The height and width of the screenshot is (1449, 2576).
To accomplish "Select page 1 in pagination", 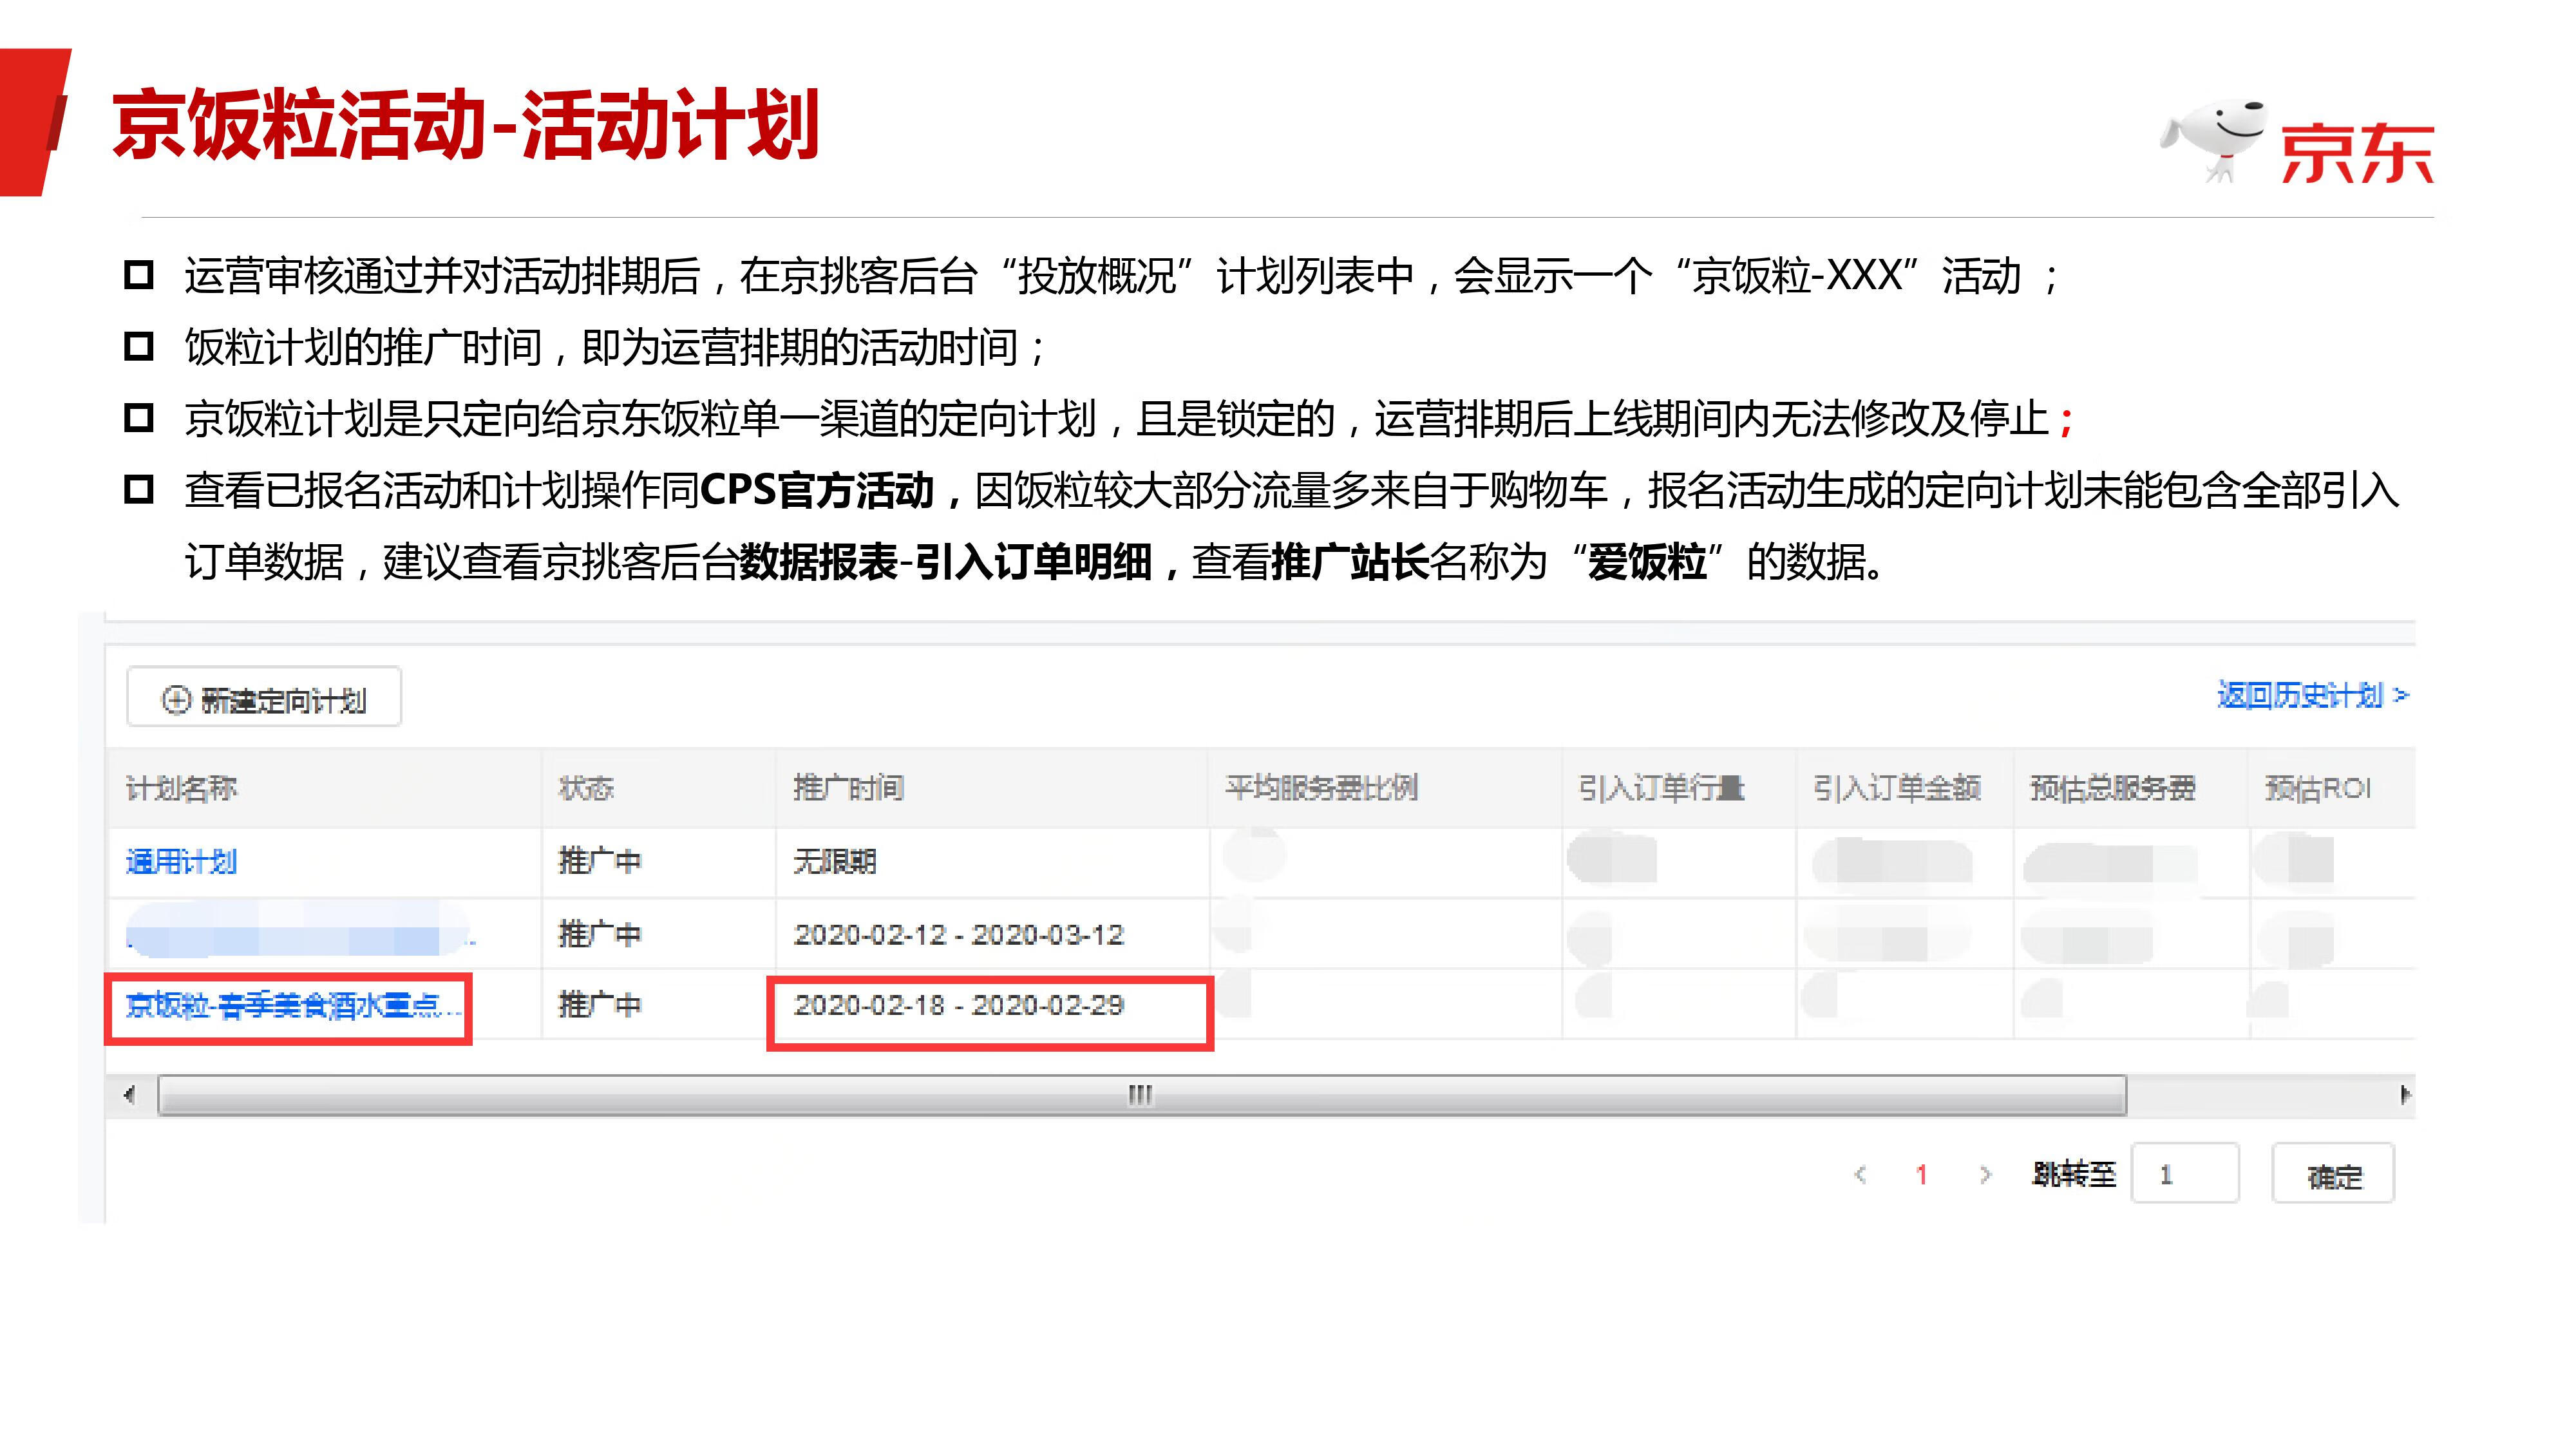I will tap(1921, 1174).
